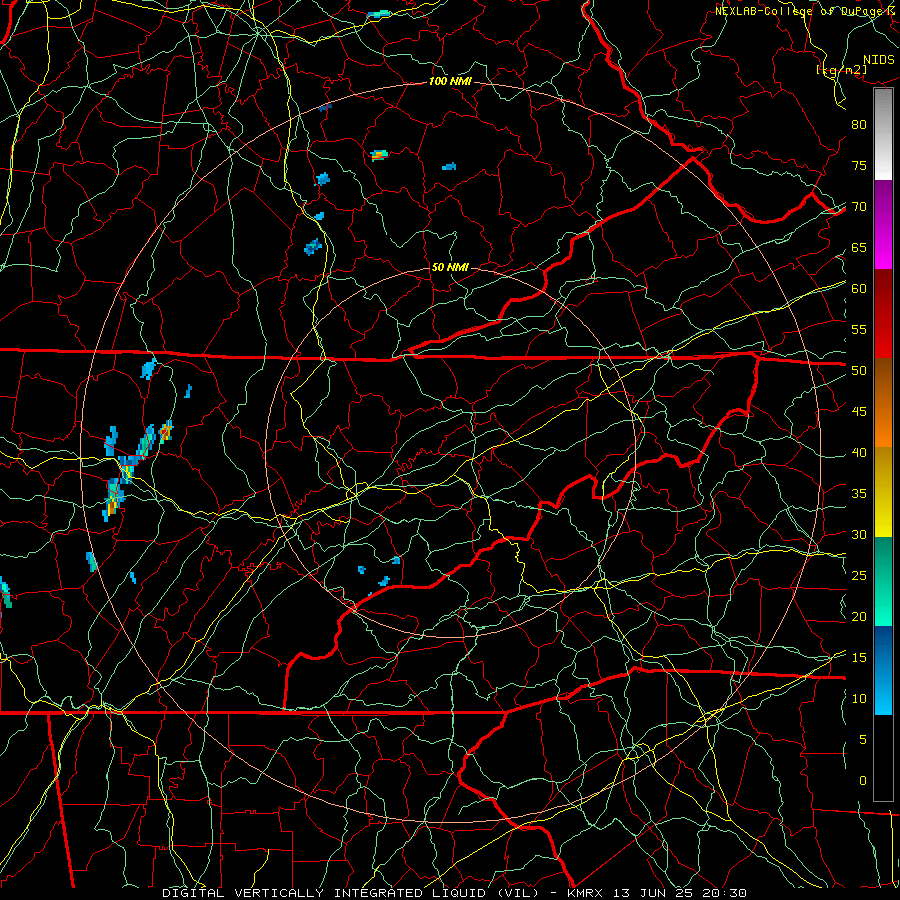Click the color scale value 45
Viewport: 900px width, 900px height.
(x=859, y=412)
